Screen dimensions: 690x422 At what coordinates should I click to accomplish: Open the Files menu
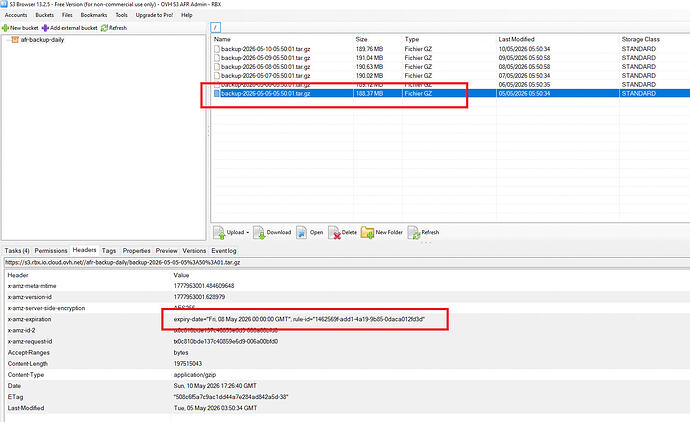tap(67, 15)
